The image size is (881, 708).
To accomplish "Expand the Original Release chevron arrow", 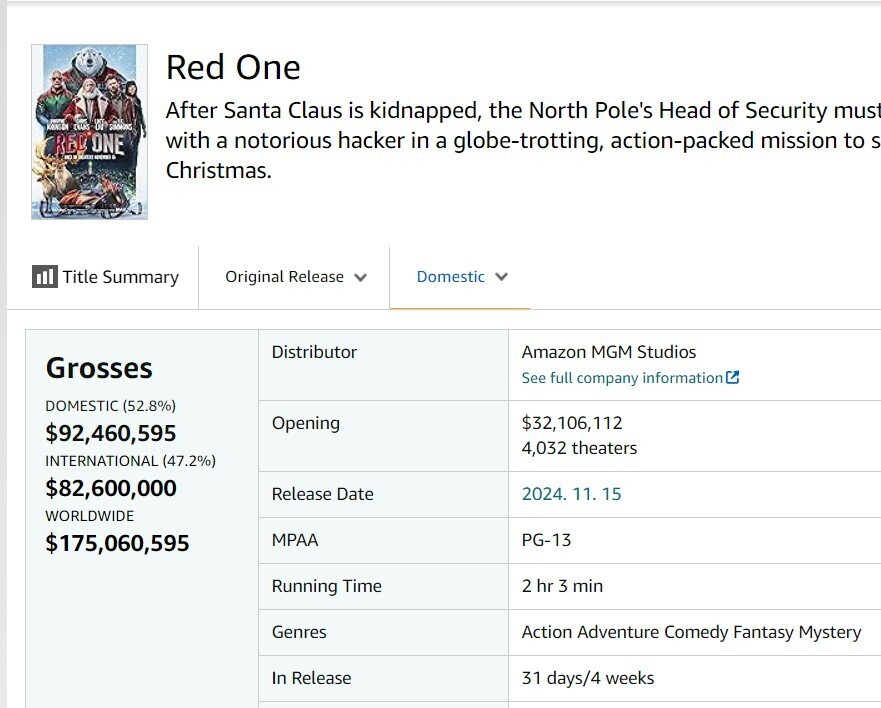I will click(x=361, y=278).
